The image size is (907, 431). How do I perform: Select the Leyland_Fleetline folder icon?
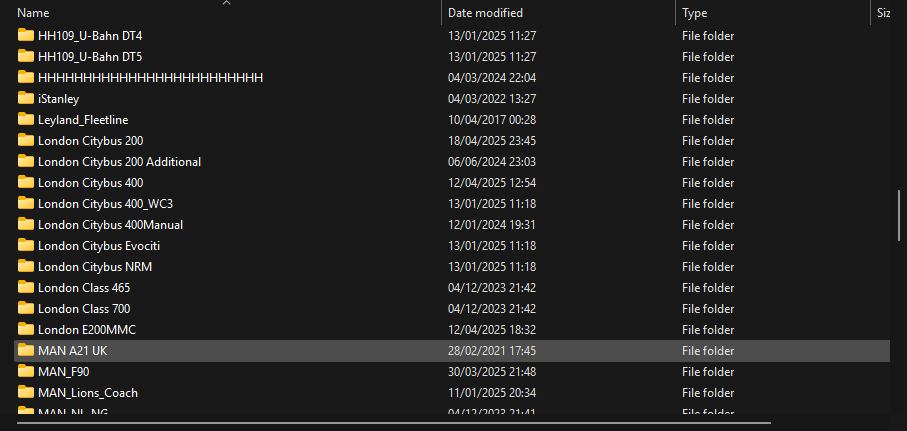tap(25, 119)
